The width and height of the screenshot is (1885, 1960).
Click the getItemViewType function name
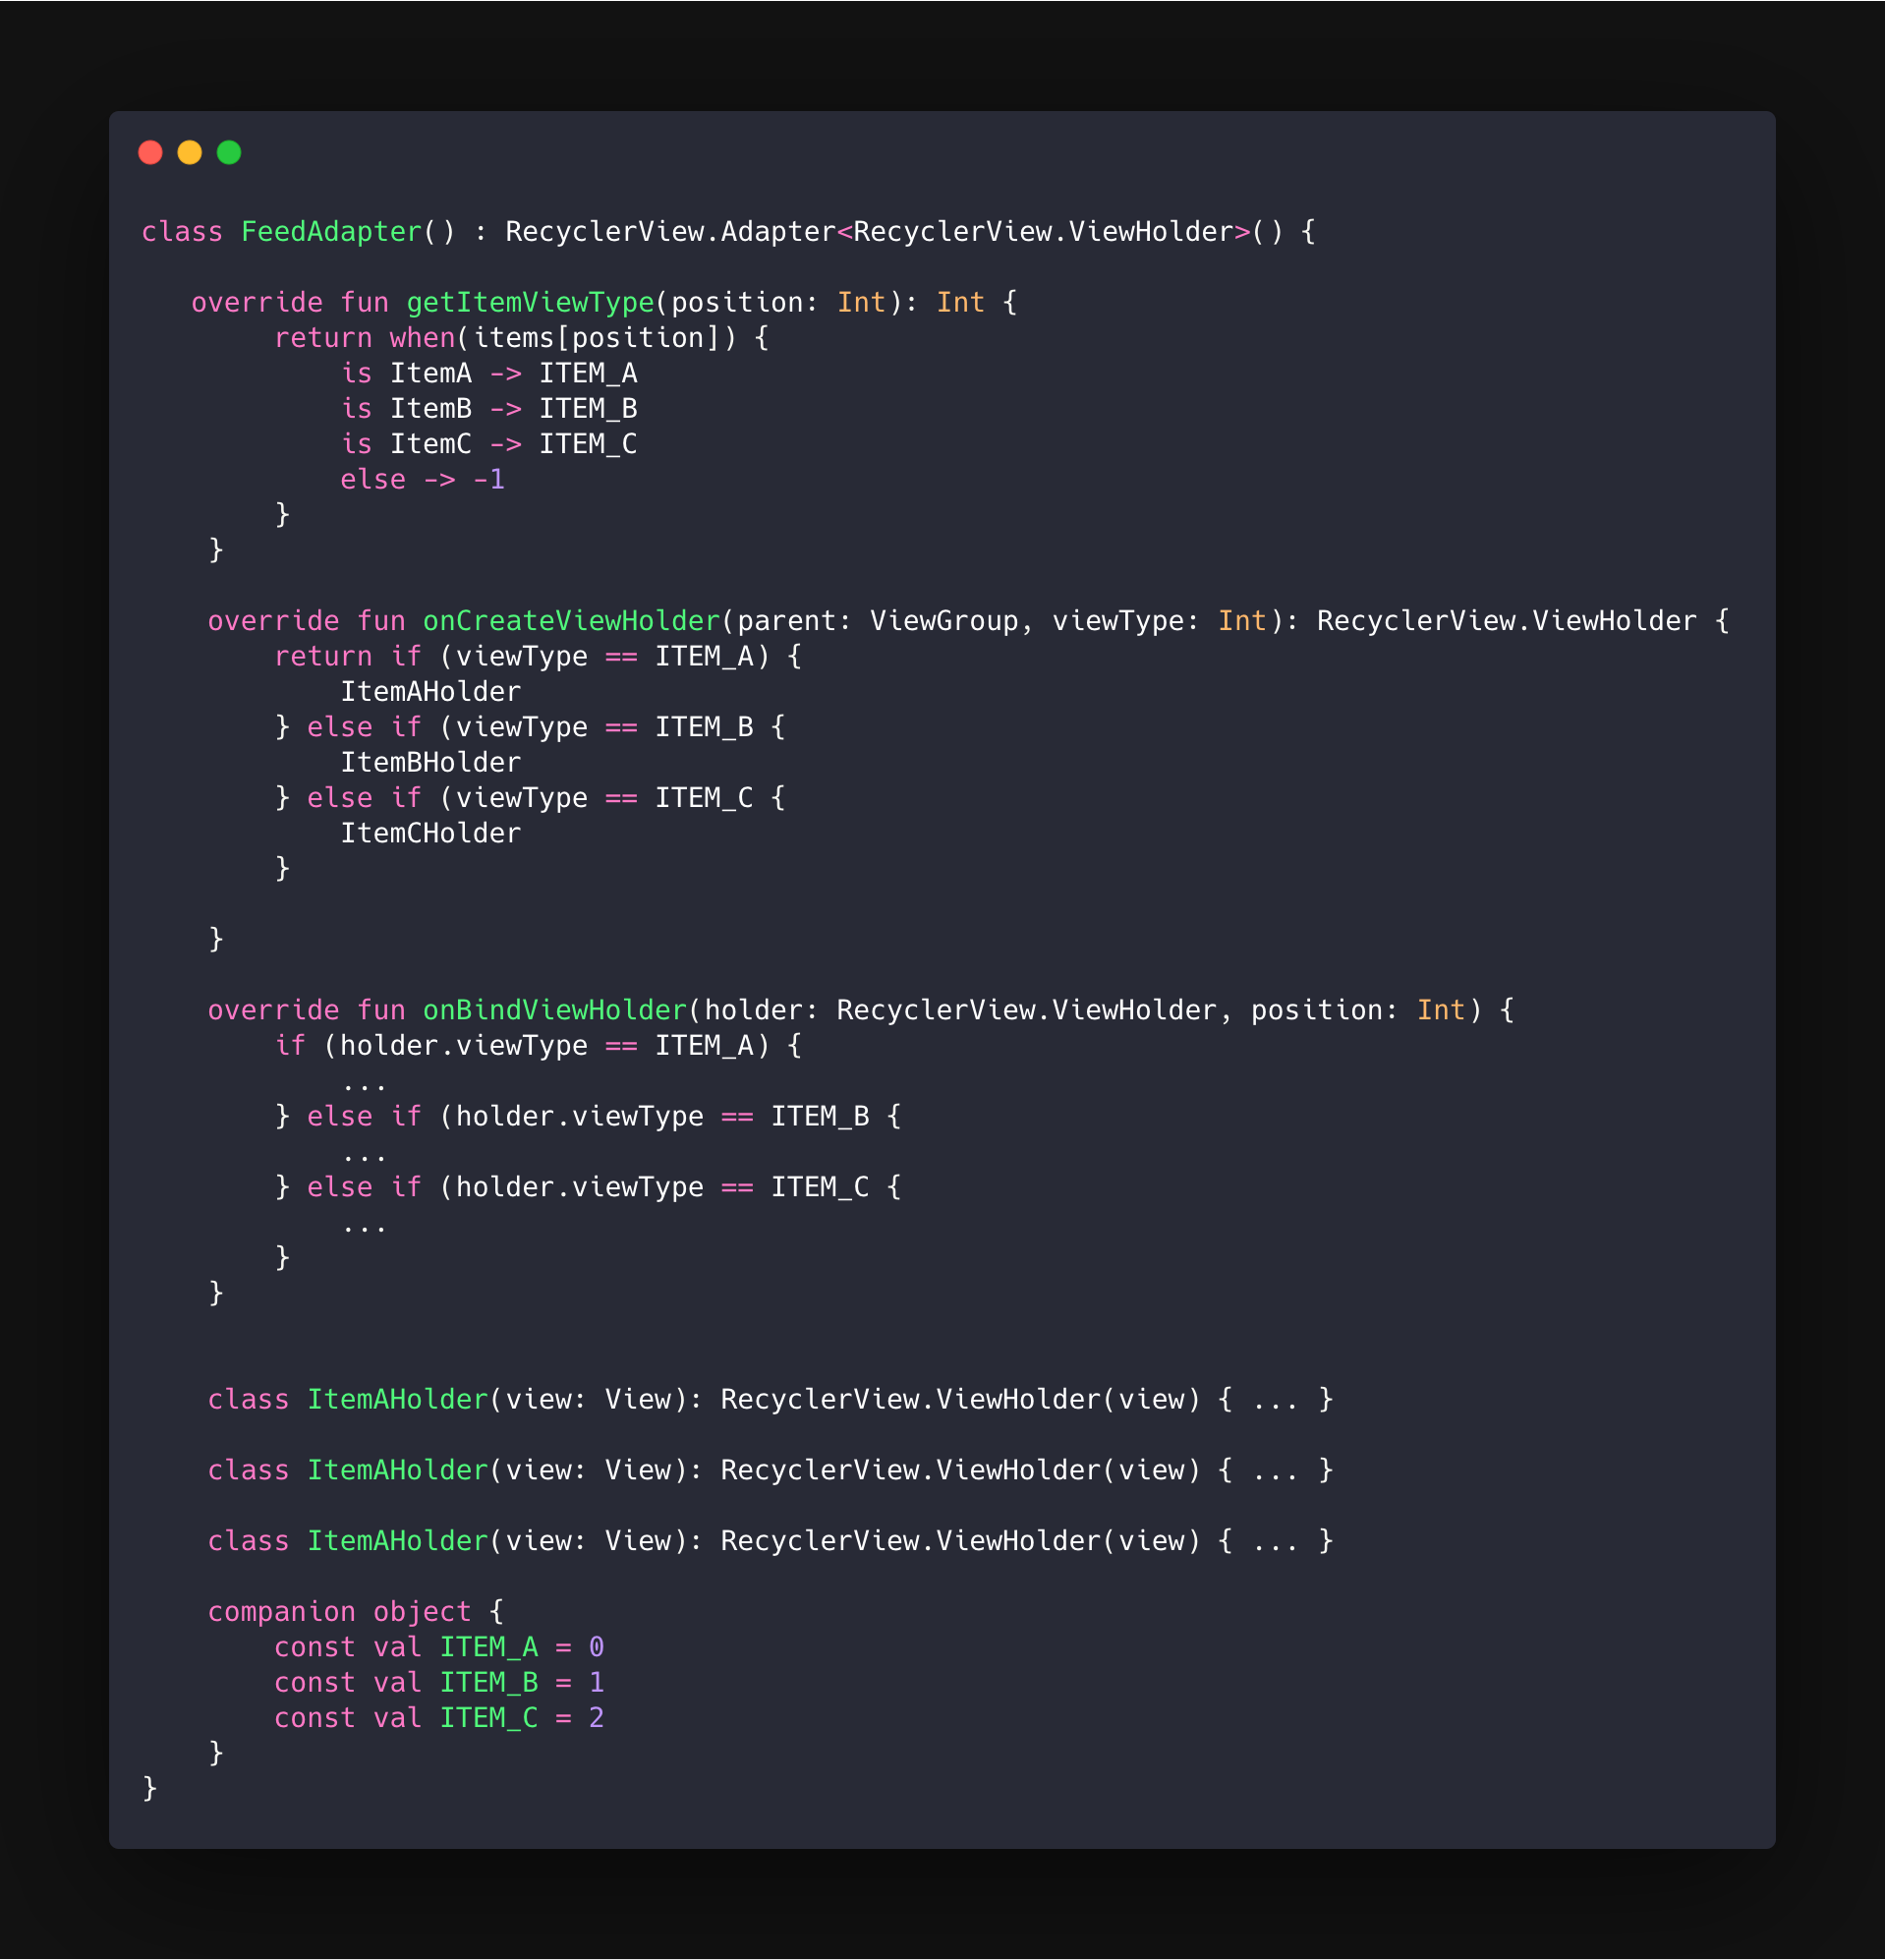click(x=530, y=301)
